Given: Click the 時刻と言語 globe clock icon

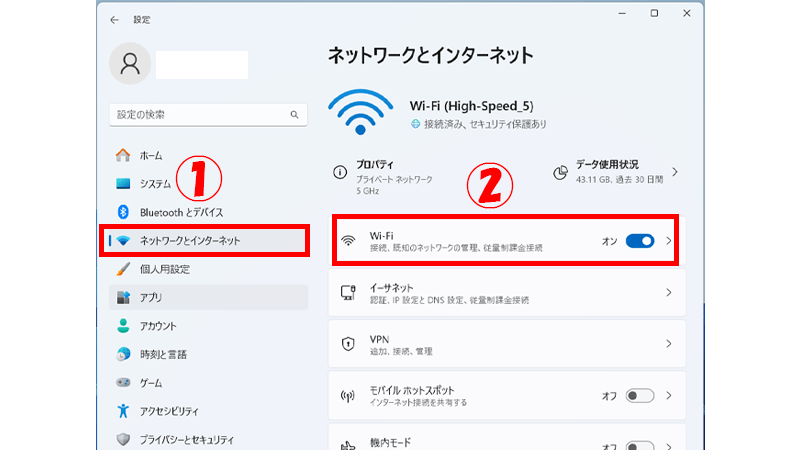Looking at the screenshot, I should [x=122, y=354].
